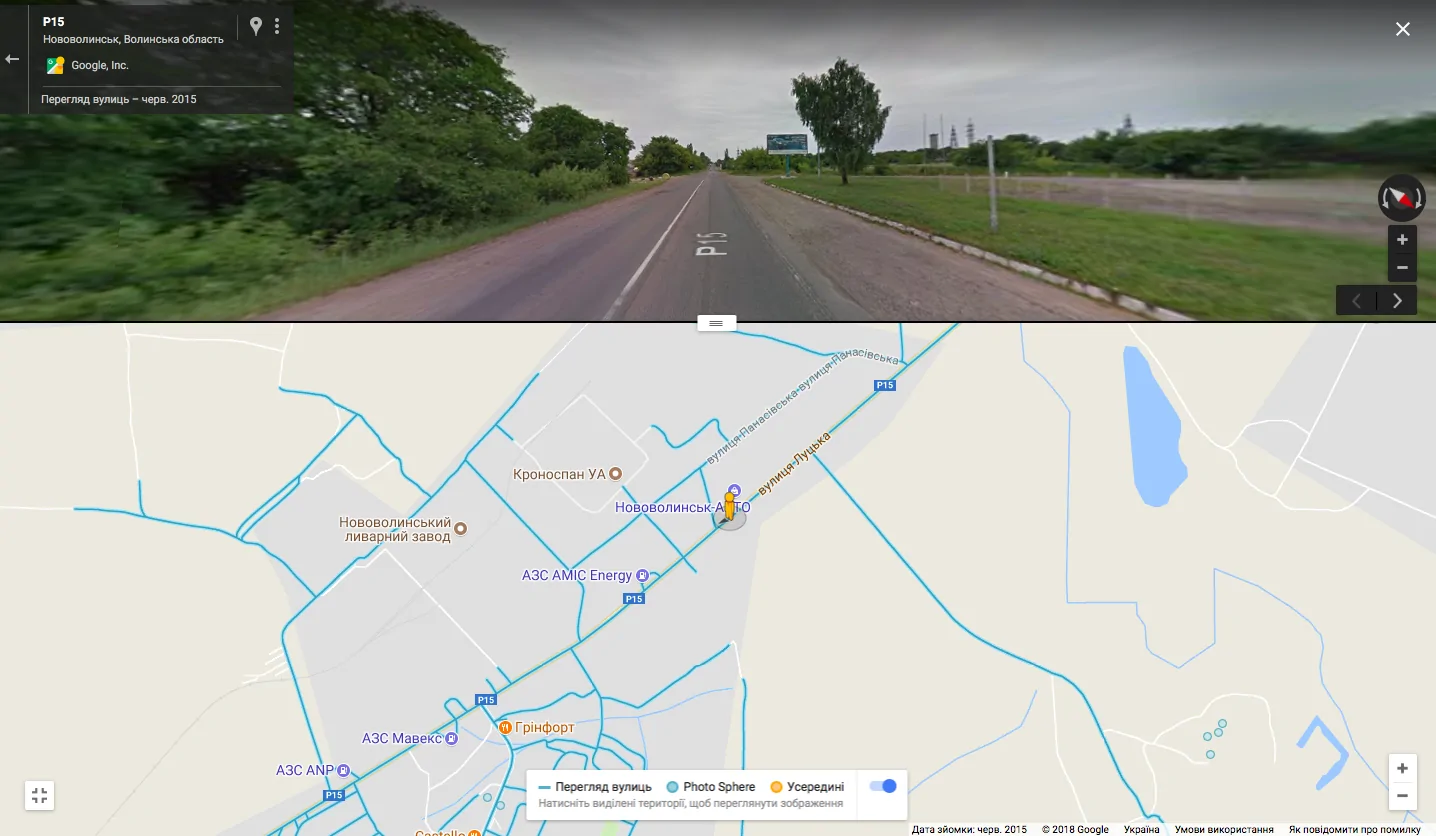The image size is (1436, 836).
Task: Open the АЗС AMIC Energy marker
Action: pyautogui.click(x=642, y=575)
